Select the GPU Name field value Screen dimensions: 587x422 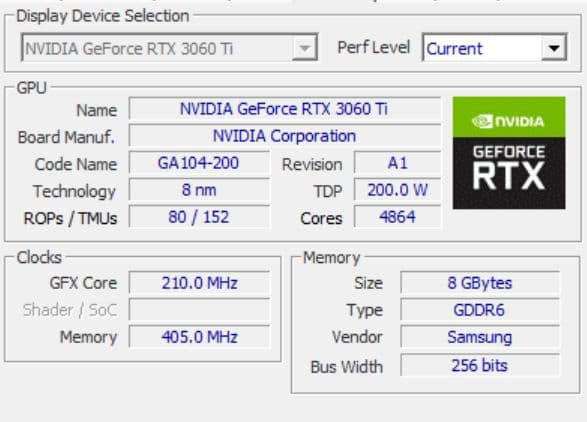click(285, 109)
